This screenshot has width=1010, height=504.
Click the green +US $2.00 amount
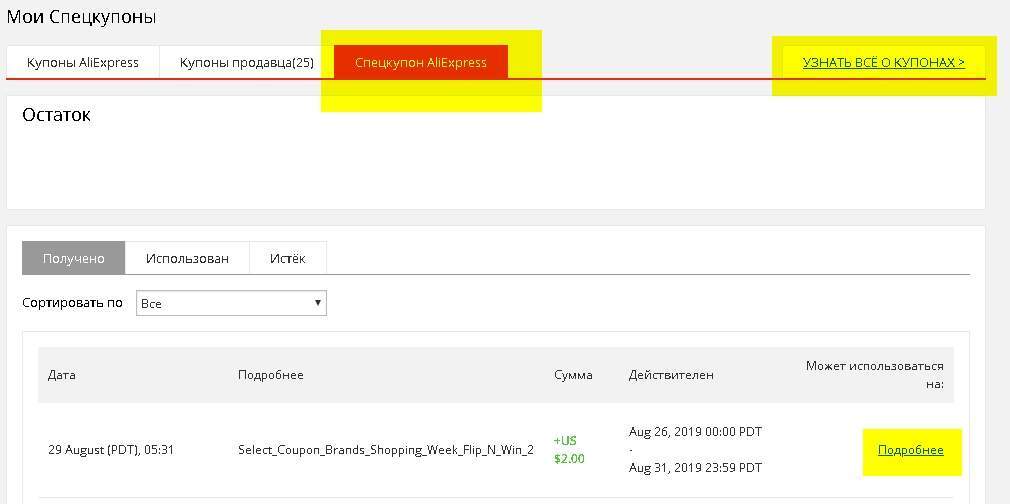pos(569,450)
